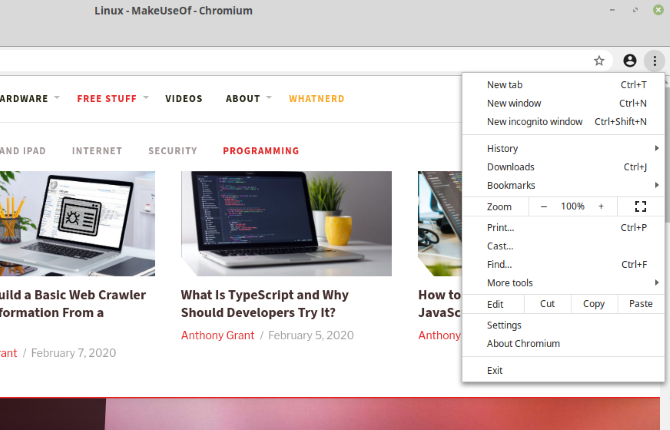Decrease zoom with the minus button
The height and width of the screenshot is (430, 670).
tap(544, 206)
